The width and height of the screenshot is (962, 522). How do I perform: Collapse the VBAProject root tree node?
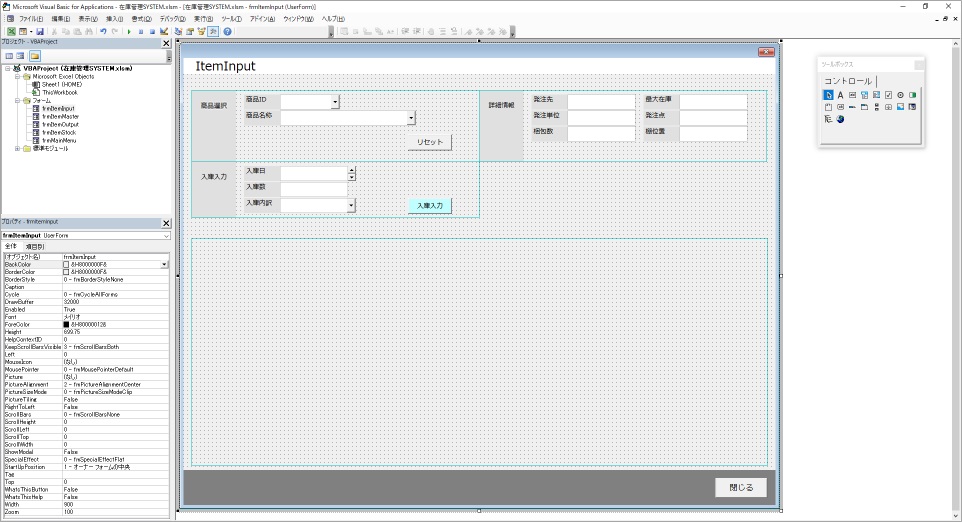pos(8,69)
